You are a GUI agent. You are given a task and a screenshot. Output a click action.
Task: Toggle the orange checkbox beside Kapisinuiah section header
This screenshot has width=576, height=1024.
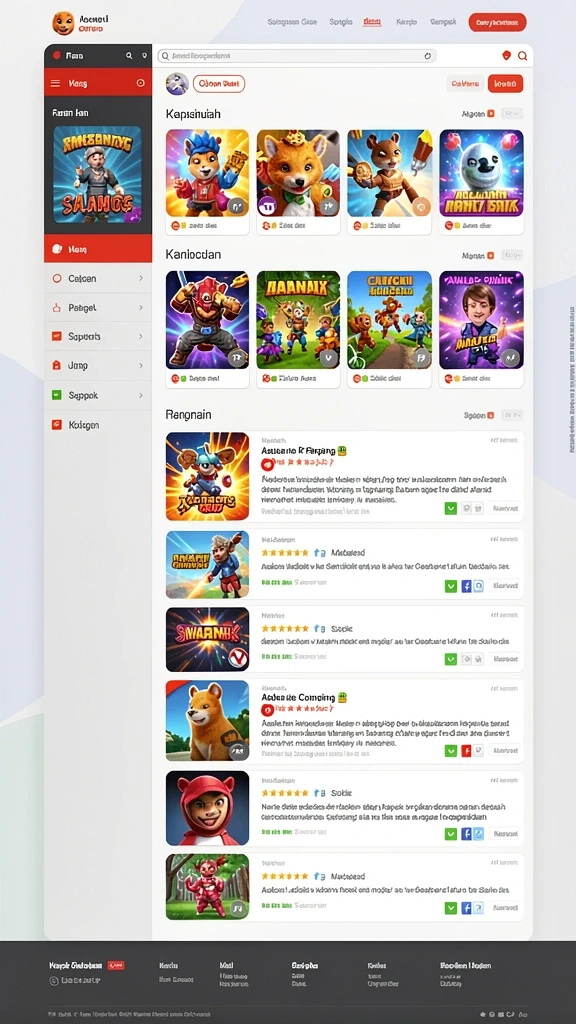491,114
